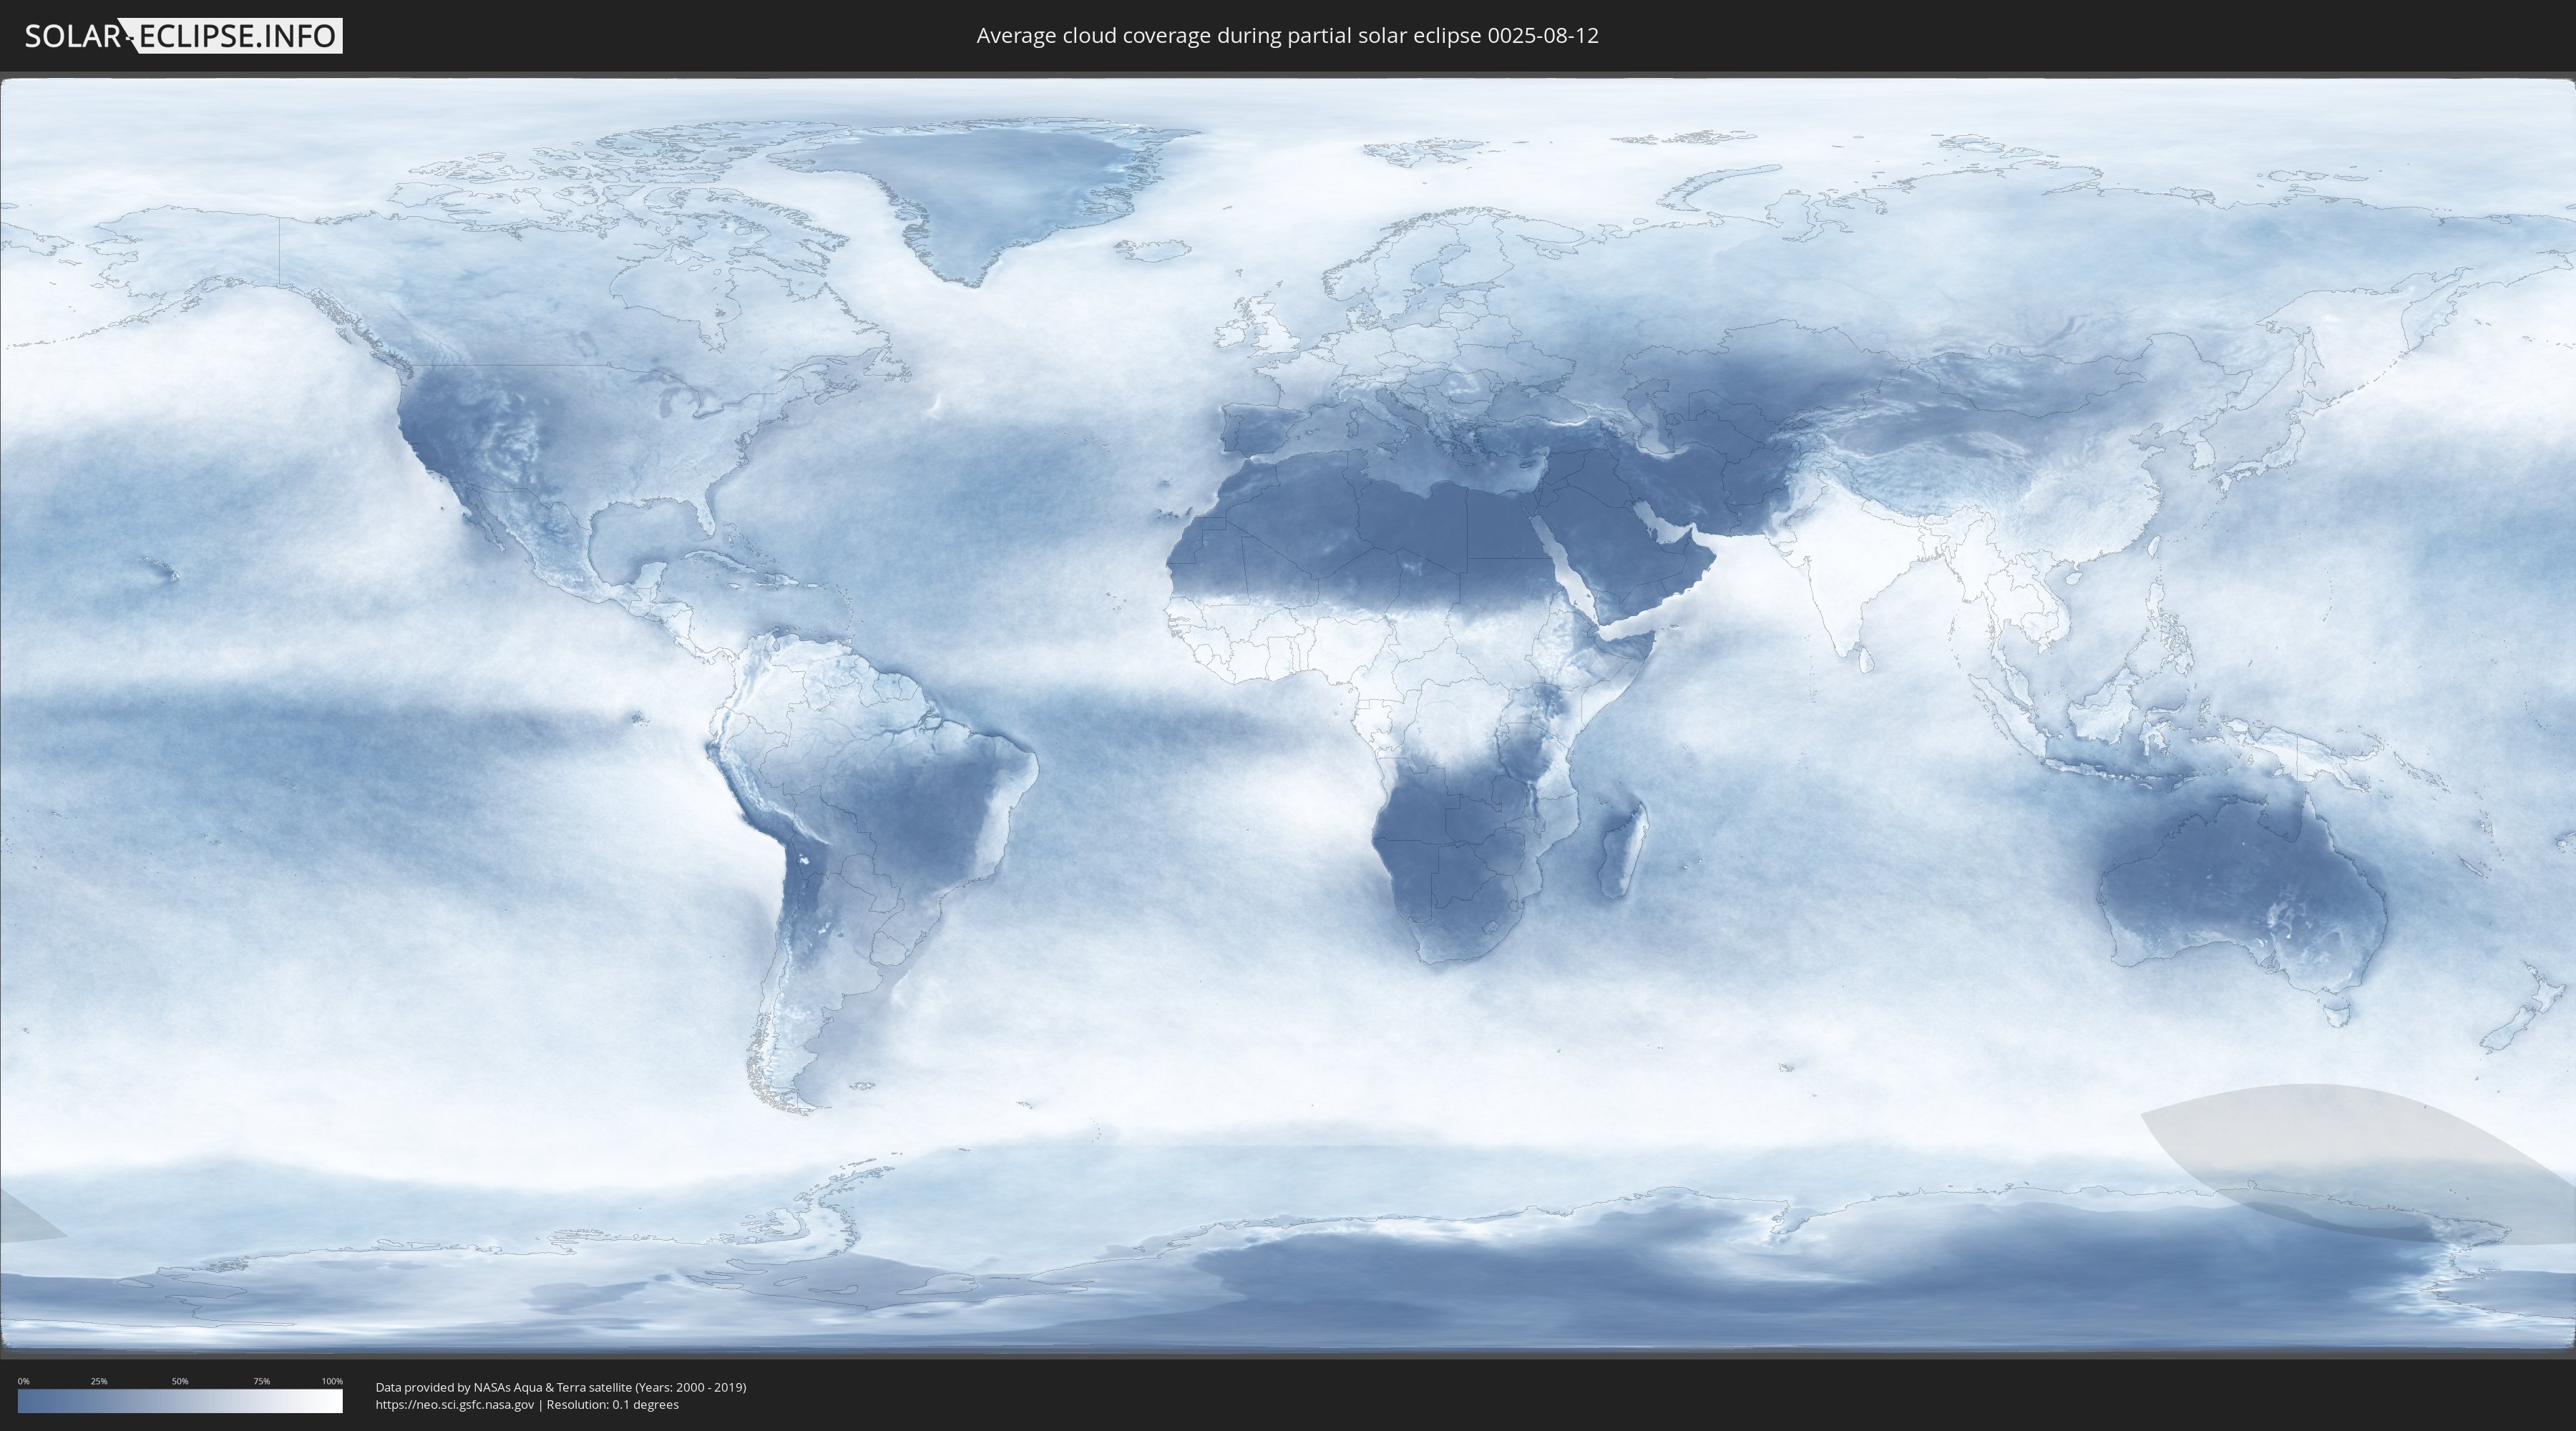
Task: Click the 75% legend label
Action: (x=261, y=1381)
